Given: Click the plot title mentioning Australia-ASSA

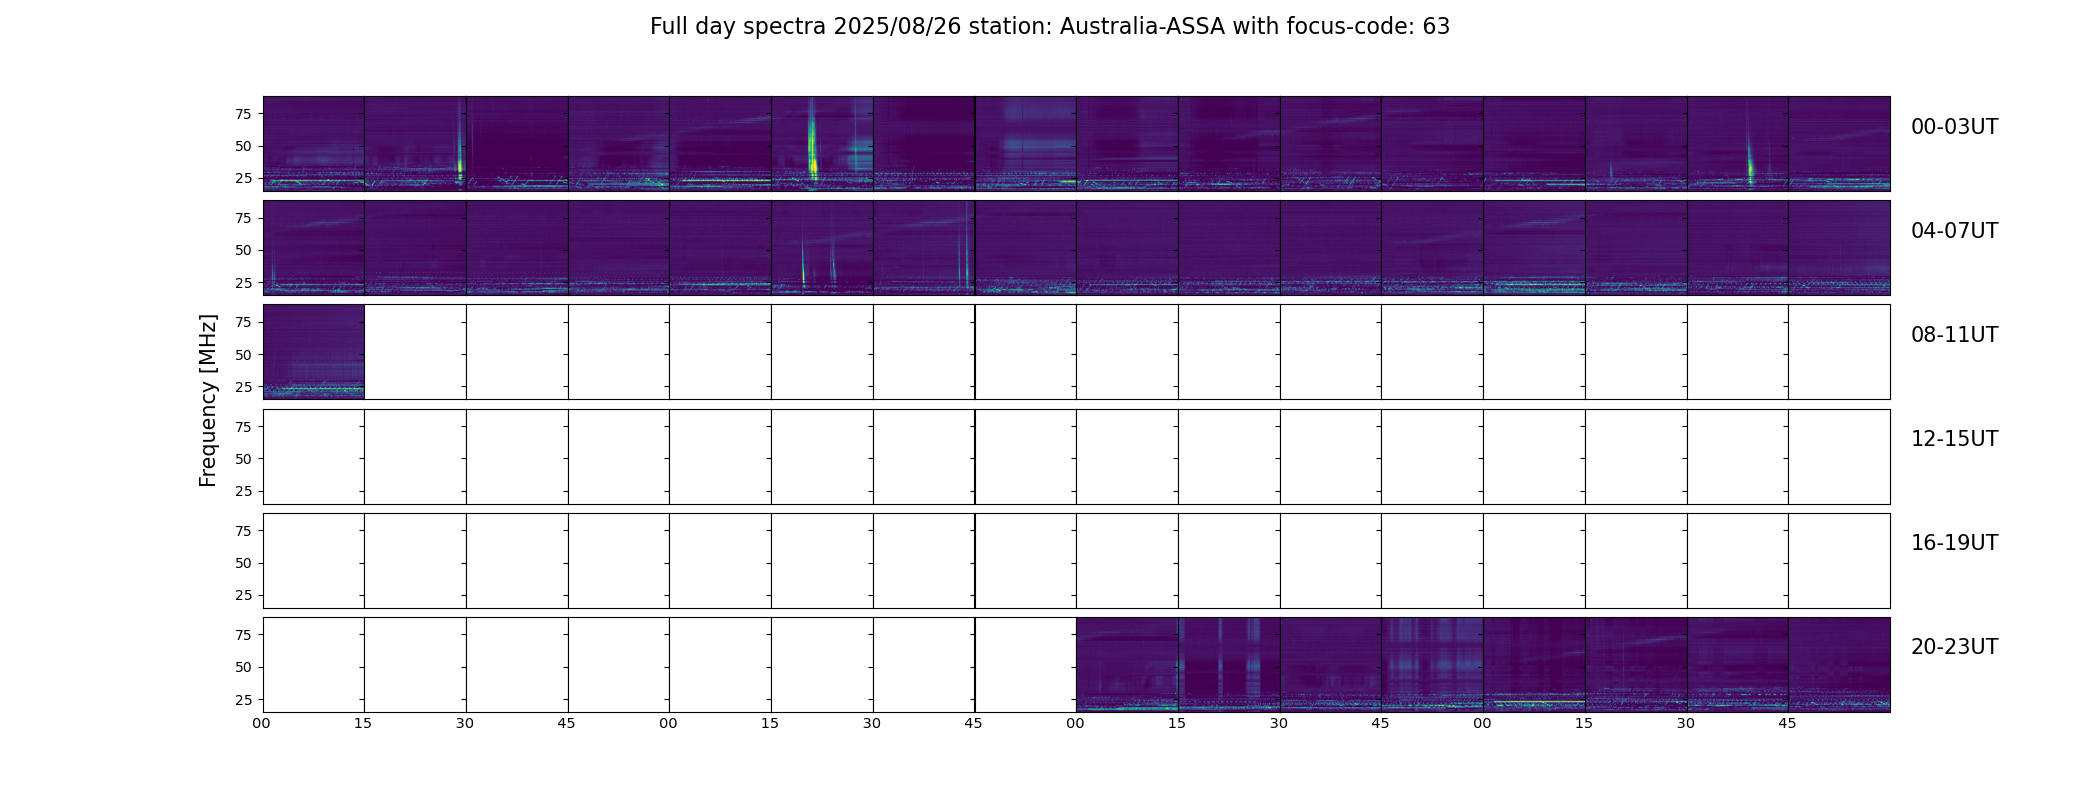Looking at the screenshot, I should (1049, 27).
